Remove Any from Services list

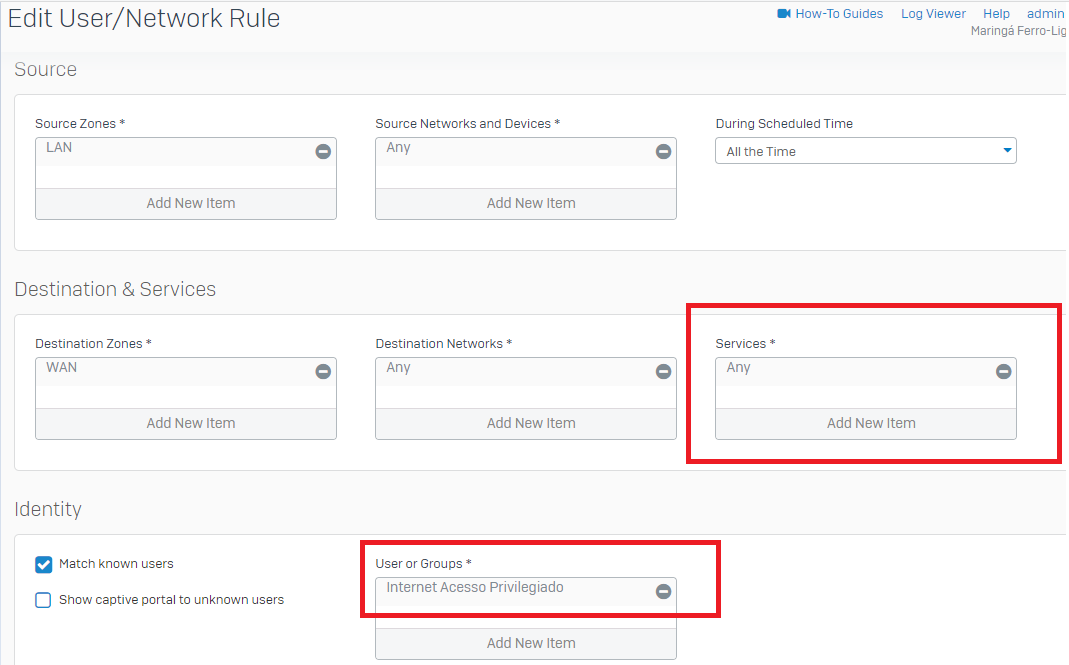pos(1003,371)
